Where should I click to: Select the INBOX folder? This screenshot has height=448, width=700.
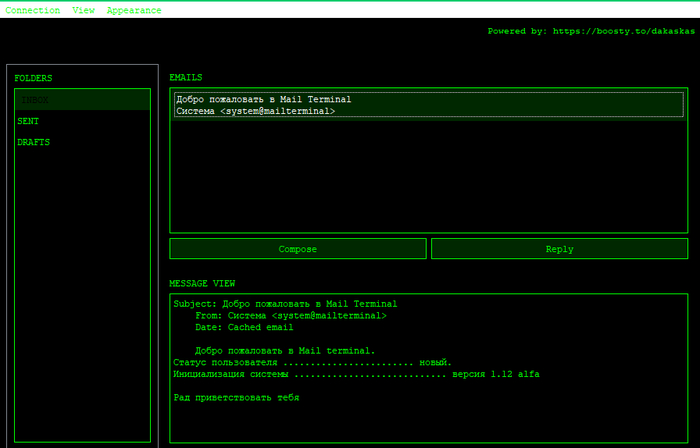point(83,100)
